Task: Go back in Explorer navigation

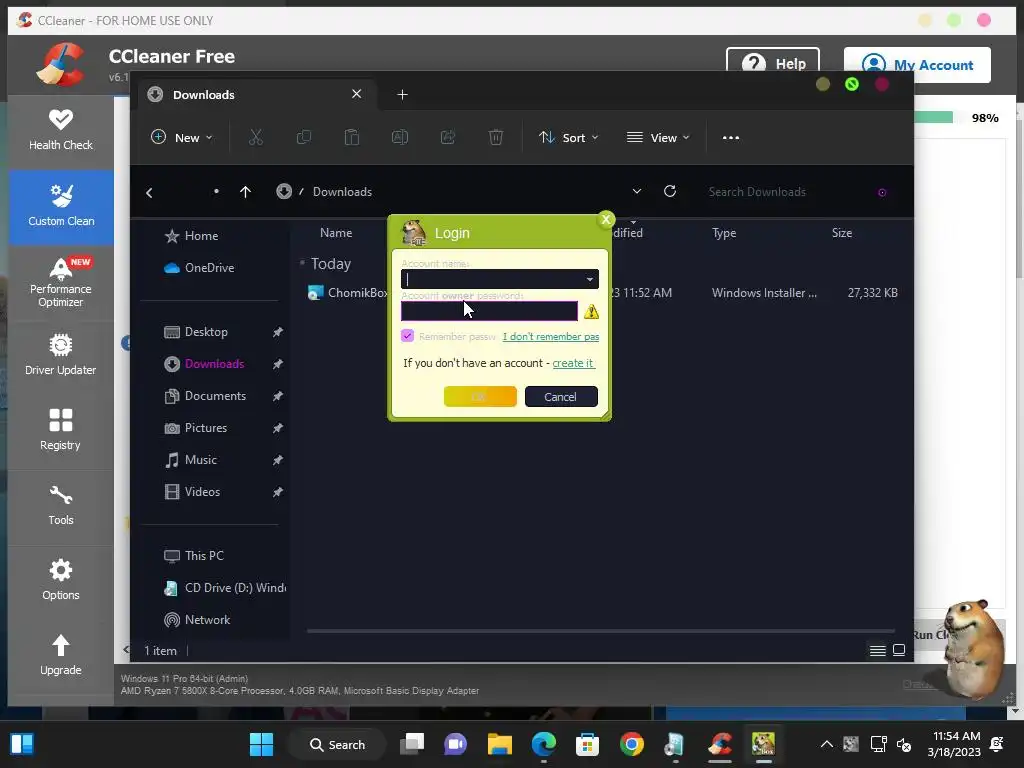Action: (150, 192)
